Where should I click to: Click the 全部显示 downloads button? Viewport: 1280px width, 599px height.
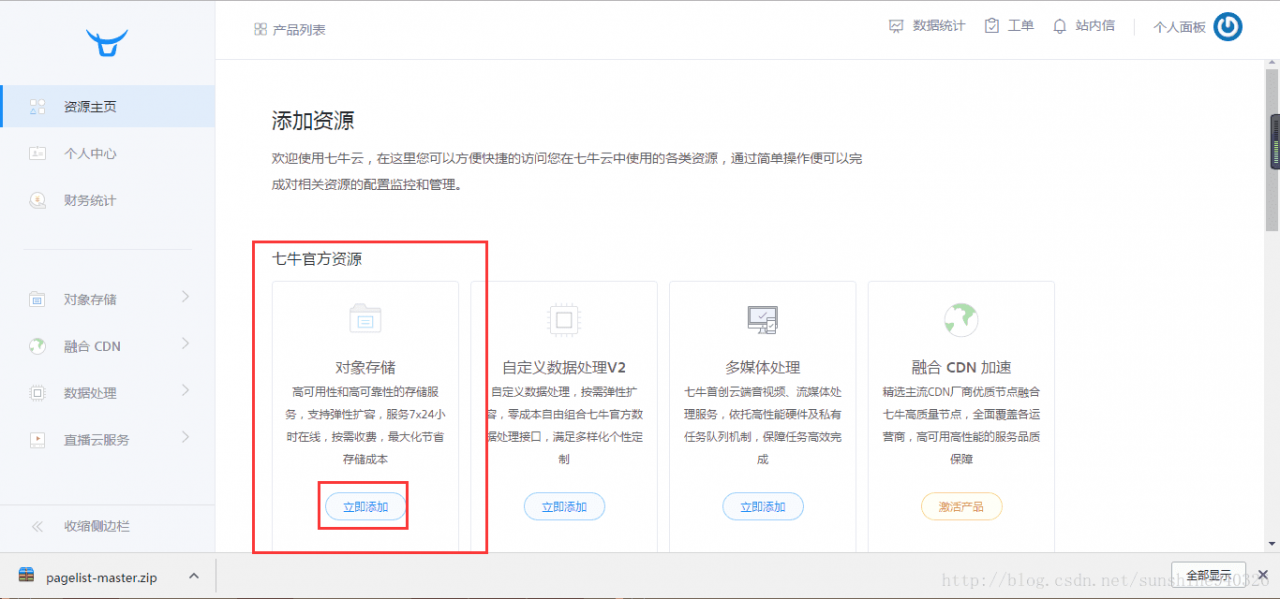(1208, 575)
